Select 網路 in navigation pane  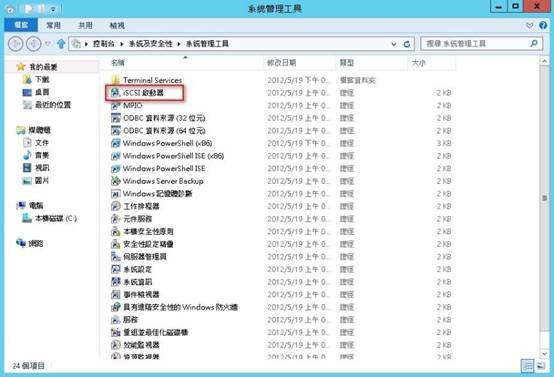[36, 243]
